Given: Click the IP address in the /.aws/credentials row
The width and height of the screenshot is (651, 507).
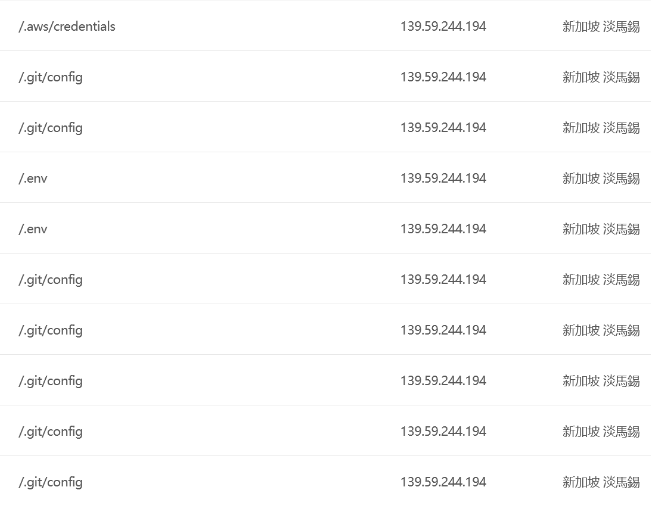Looking at the screenshot, I should (443, 27).
